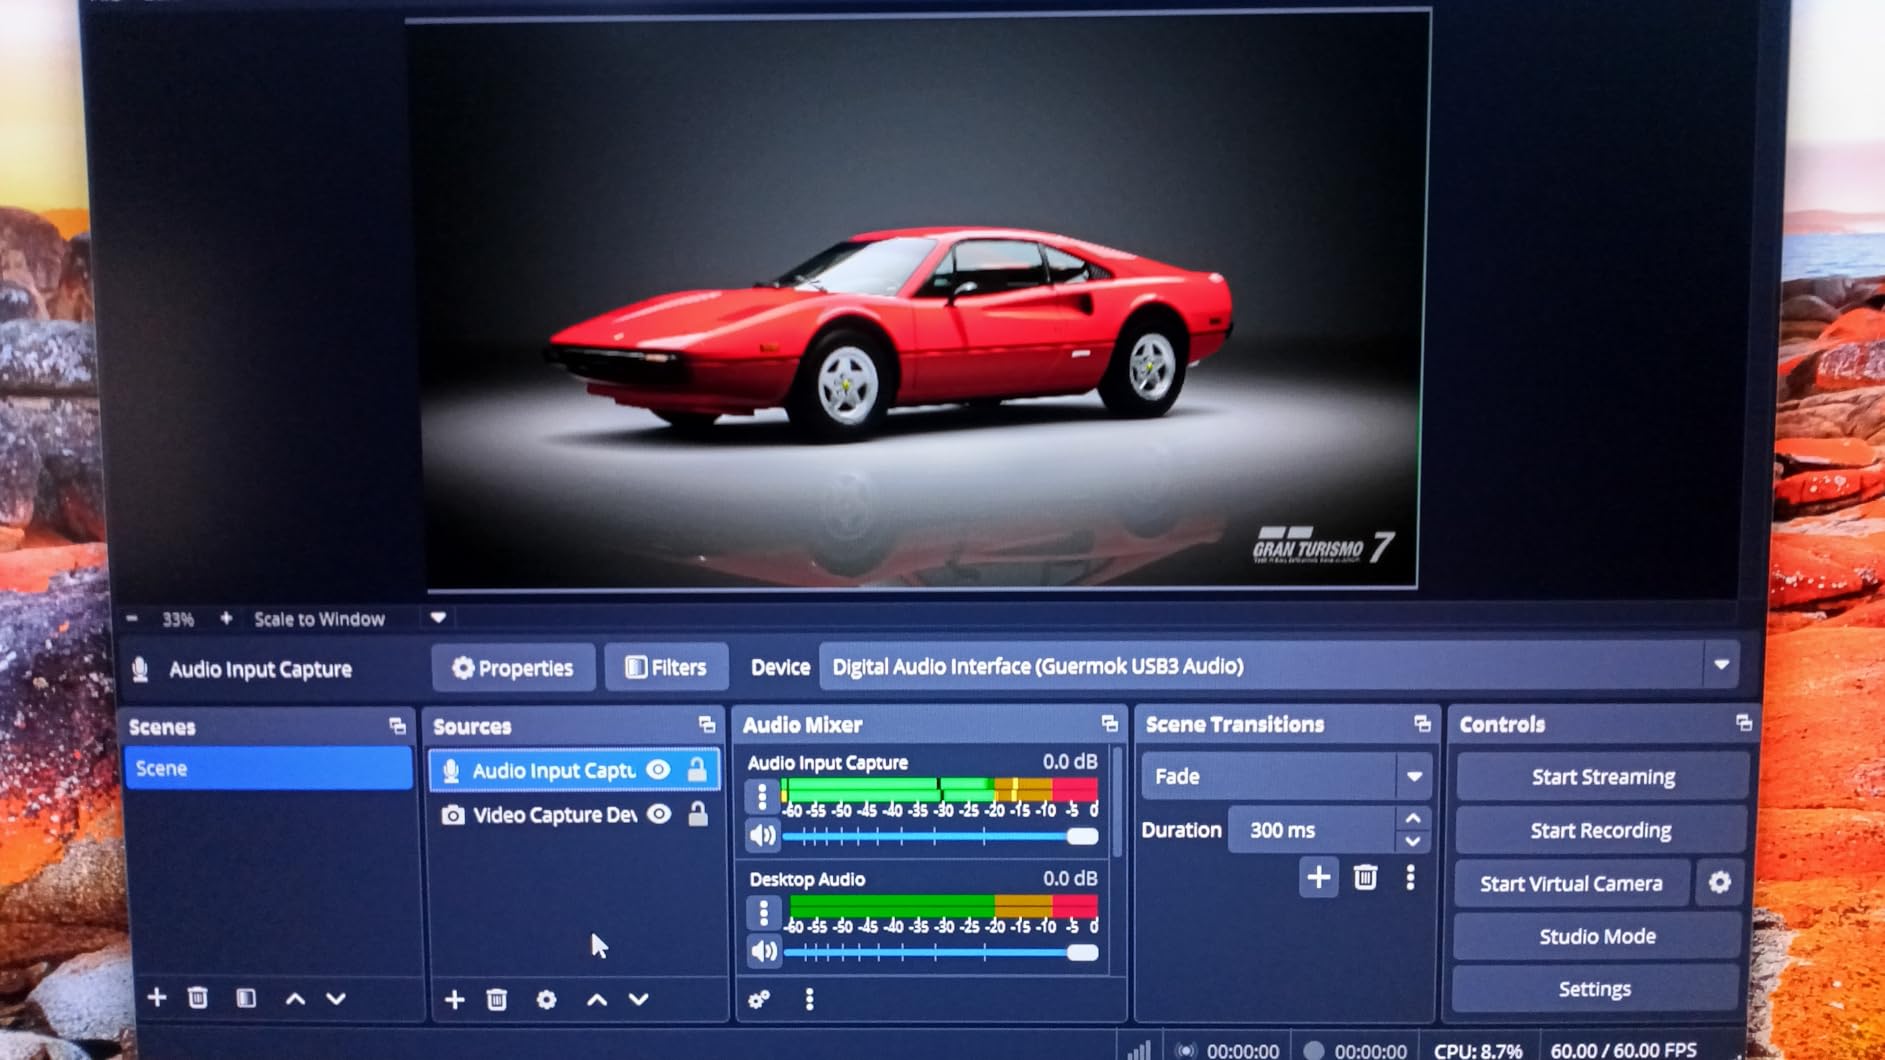Add a new source
This screenshot has height=1060, width=1885.
455,999
